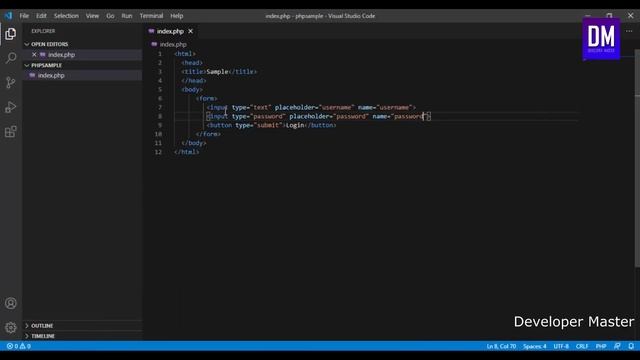Click UTF-8 encoding in status bar

561,346
